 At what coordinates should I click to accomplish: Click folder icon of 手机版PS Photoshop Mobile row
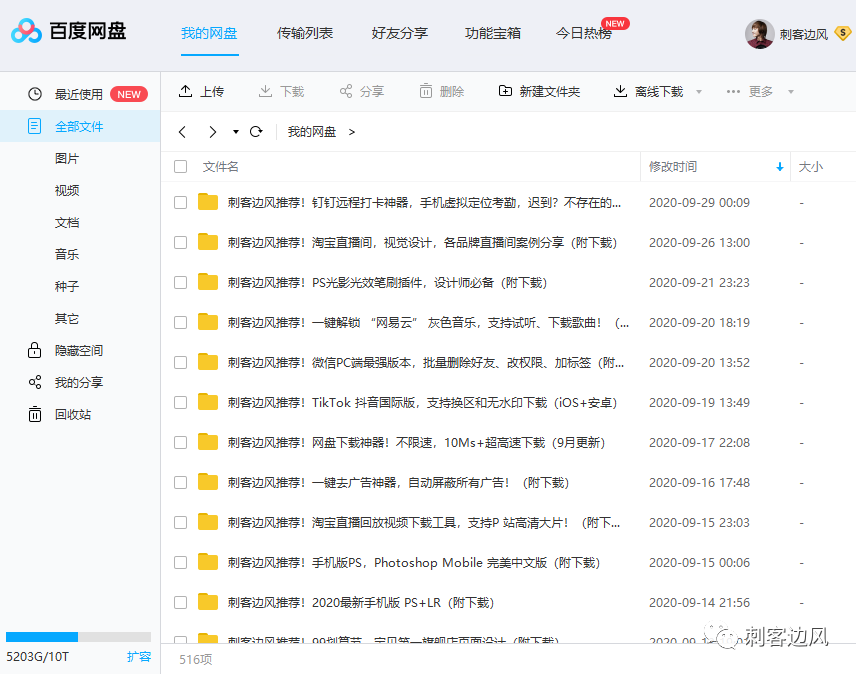coord(208,562)
